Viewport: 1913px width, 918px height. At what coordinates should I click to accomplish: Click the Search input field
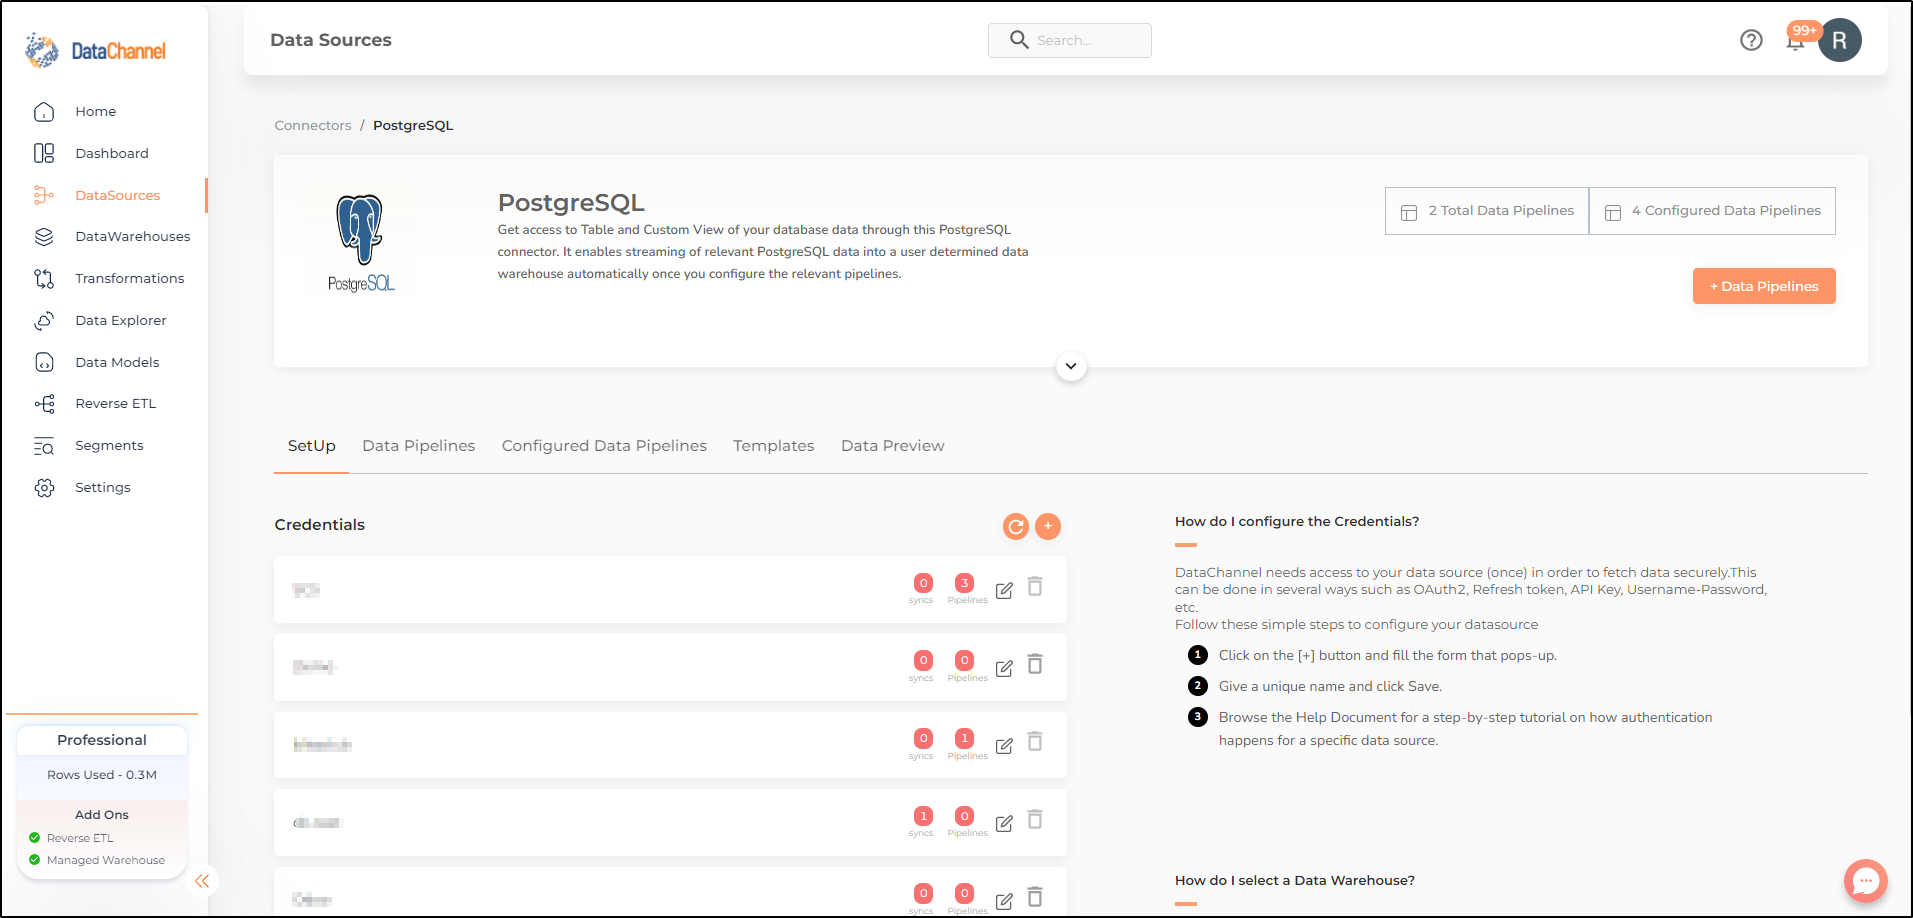pyautogui.click(x=1070, y=40)
